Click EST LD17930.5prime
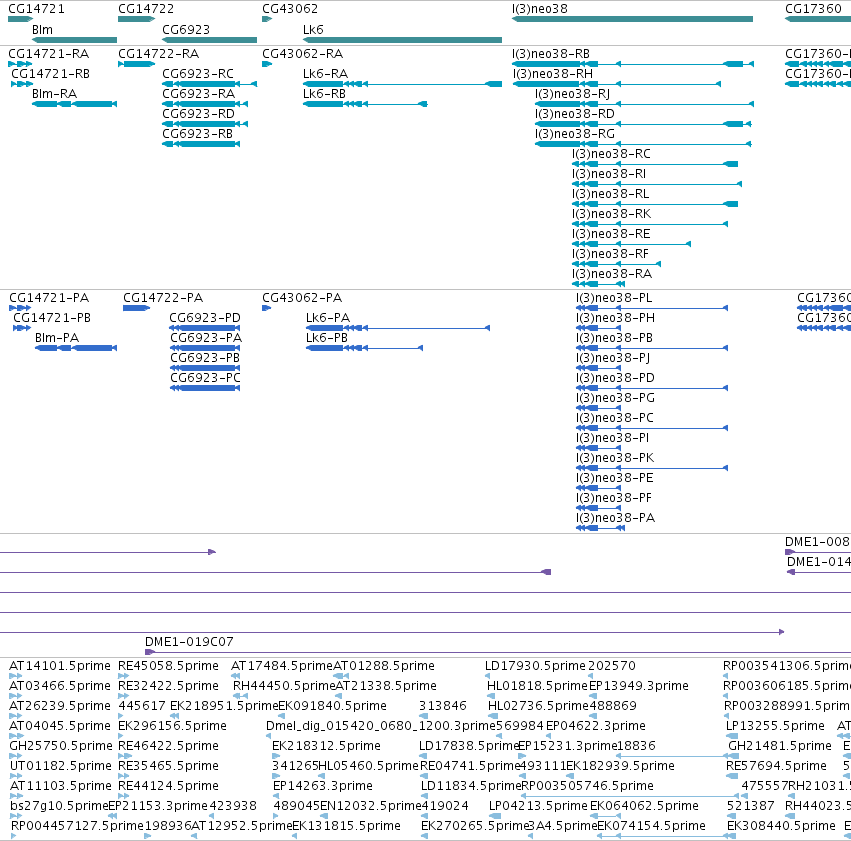 coord(536,666)
